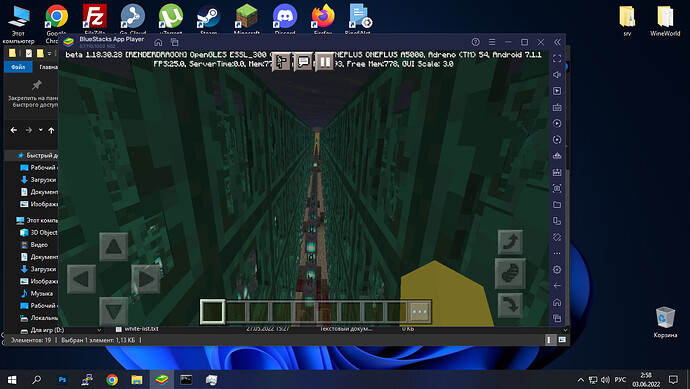Open the BlueStacks hamburger menu
Screen dimensions: 690x389
coord(492,42)
